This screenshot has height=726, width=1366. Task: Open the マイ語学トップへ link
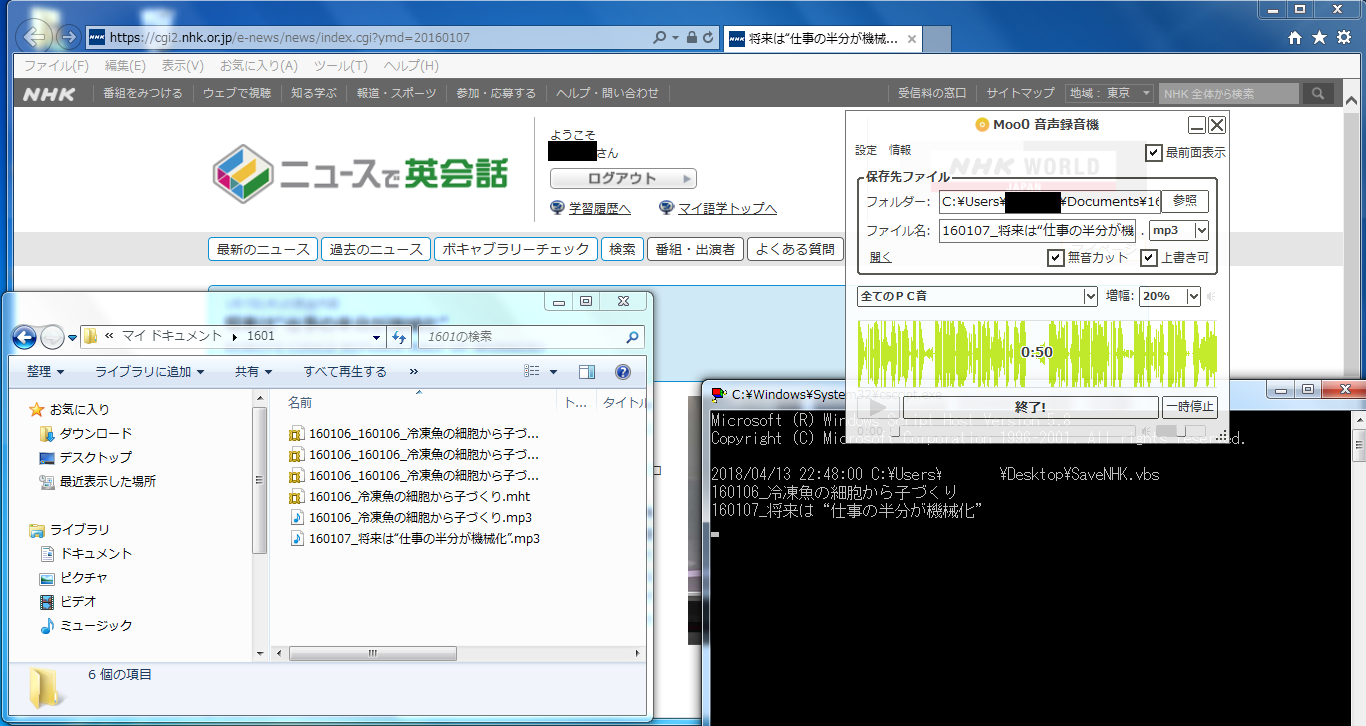727,208
